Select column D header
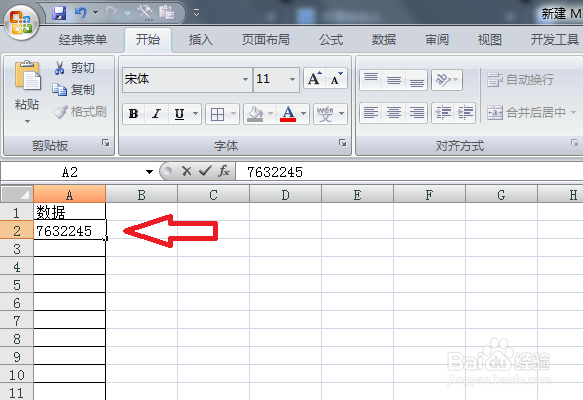 285,194
